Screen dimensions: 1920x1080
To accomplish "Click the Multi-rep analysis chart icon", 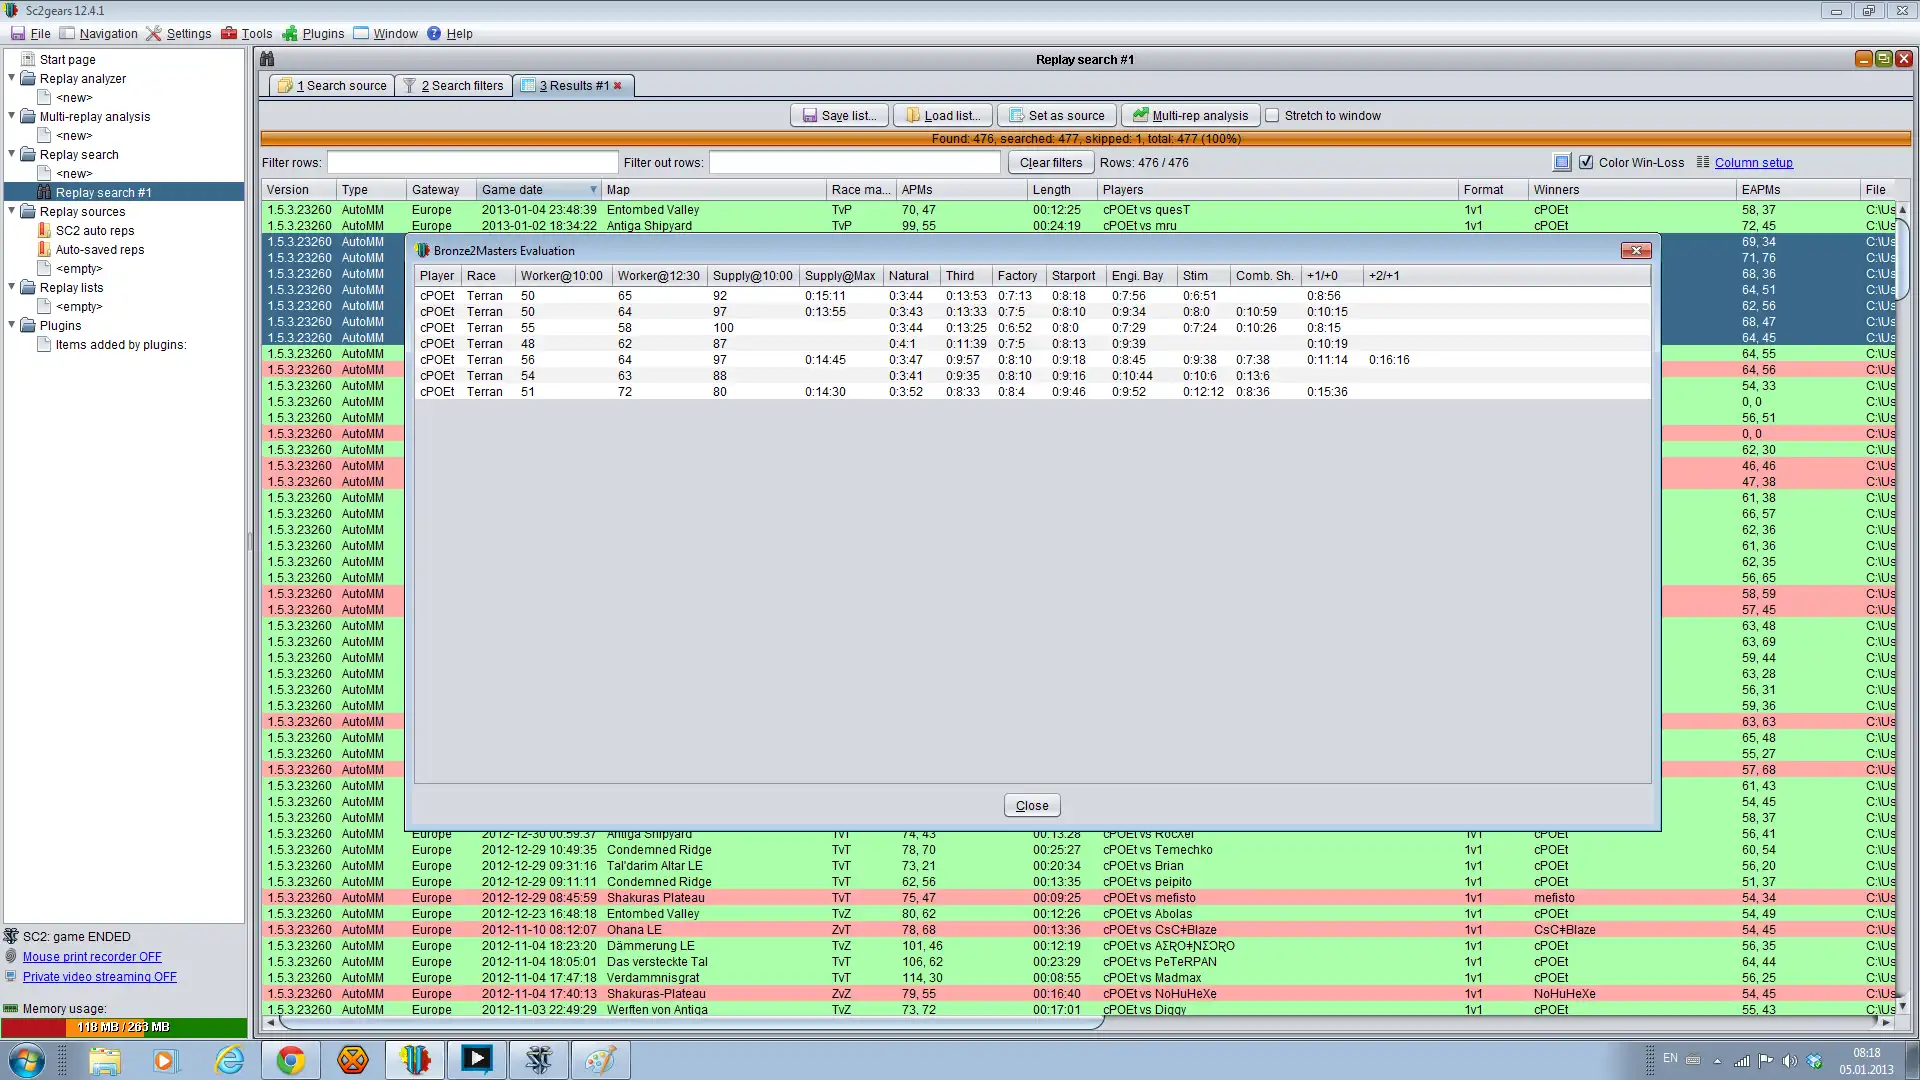I will (1140, 116).
